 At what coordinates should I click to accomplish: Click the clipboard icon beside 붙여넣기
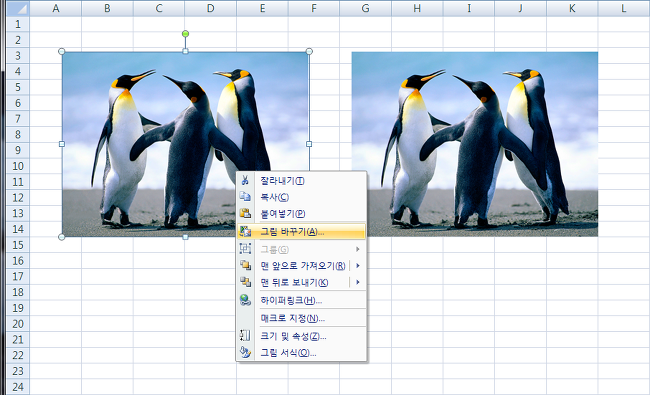245,213
